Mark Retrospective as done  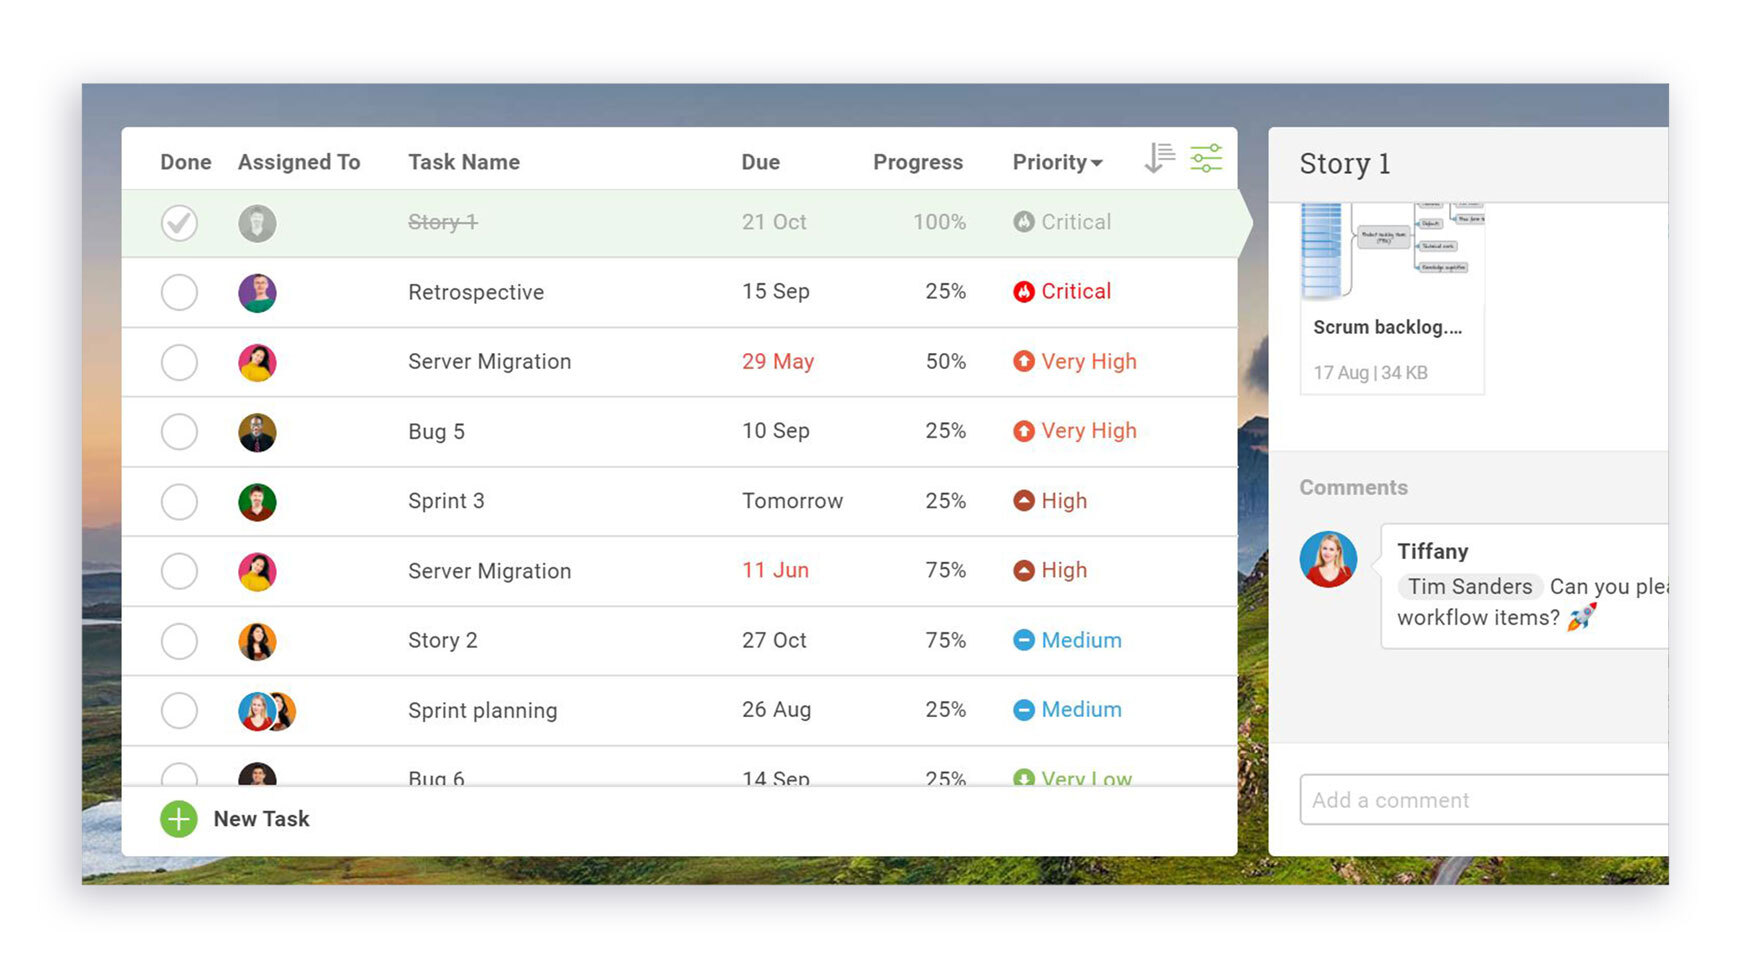[x=179, y=293]
